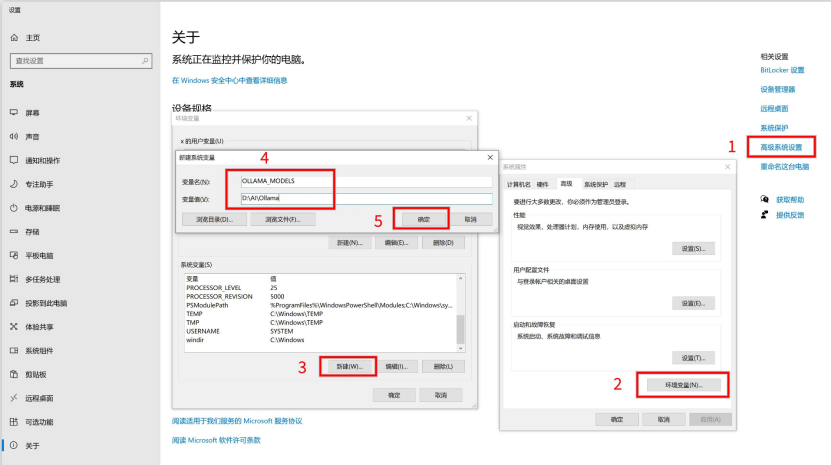This screenshot has height=465, width=831.
Task: Select the PSModulePath system variable row
Action: [x=320, y=305]
